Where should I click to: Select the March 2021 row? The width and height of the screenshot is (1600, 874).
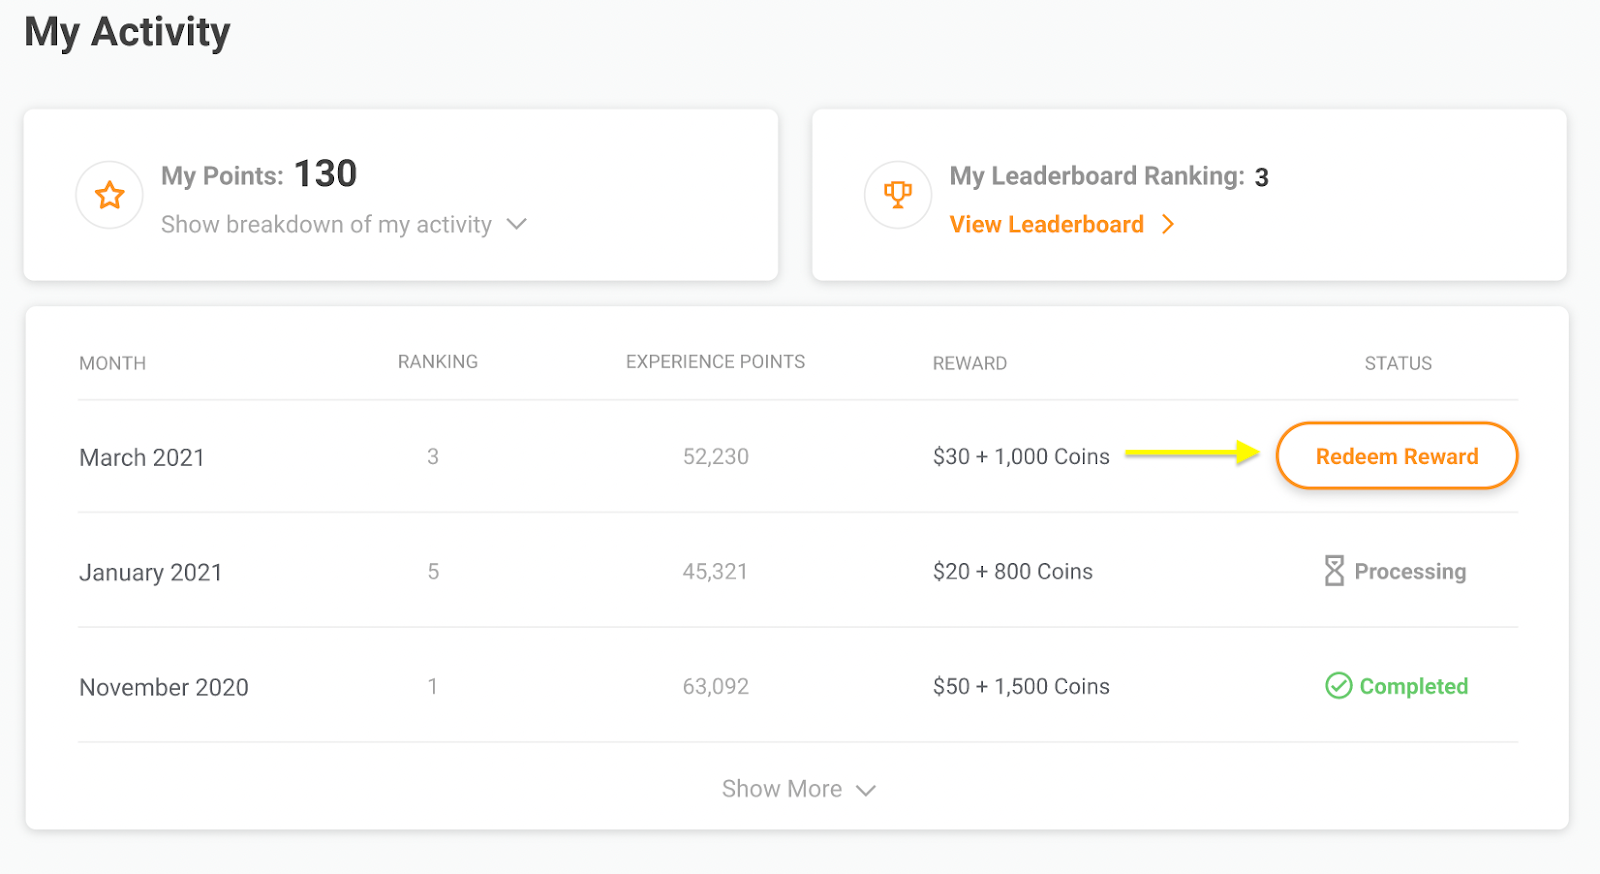pyautogui.click(x=142, y=457)
